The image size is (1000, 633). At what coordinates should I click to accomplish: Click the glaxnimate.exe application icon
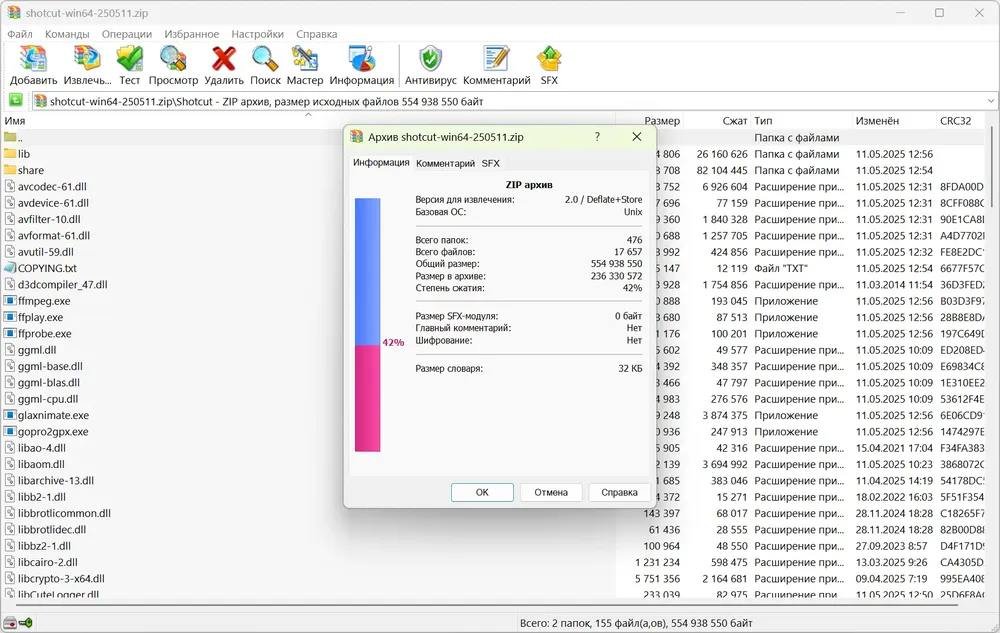click(10, 415)
